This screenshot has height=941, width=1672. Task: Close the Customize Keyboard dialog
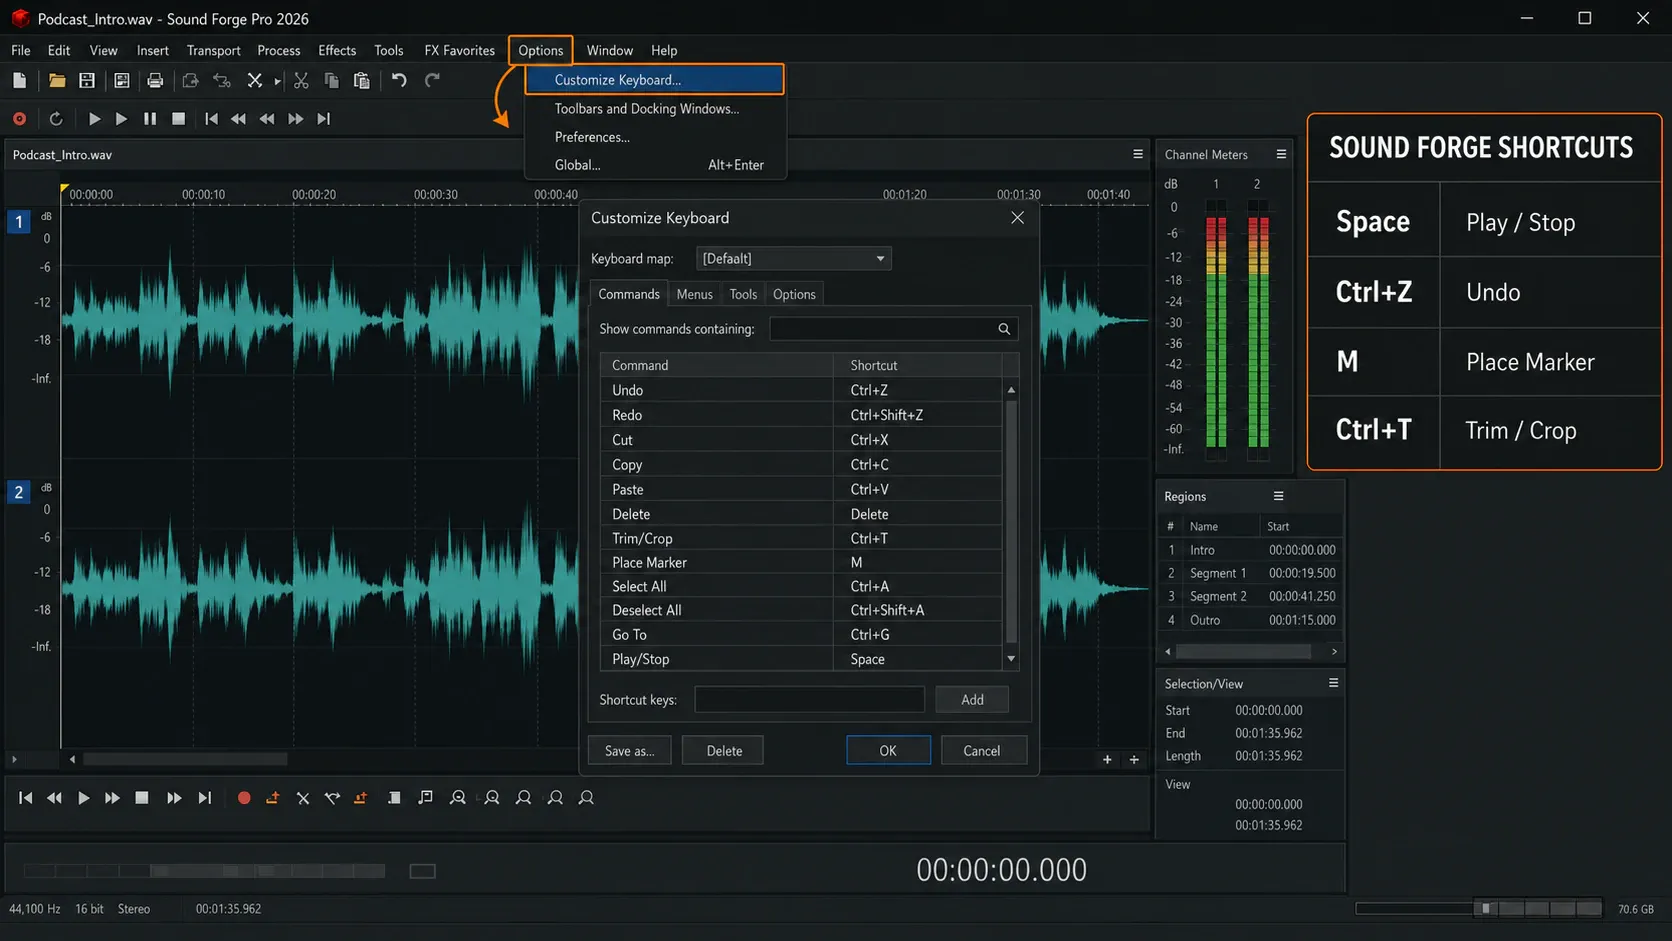1017,218
